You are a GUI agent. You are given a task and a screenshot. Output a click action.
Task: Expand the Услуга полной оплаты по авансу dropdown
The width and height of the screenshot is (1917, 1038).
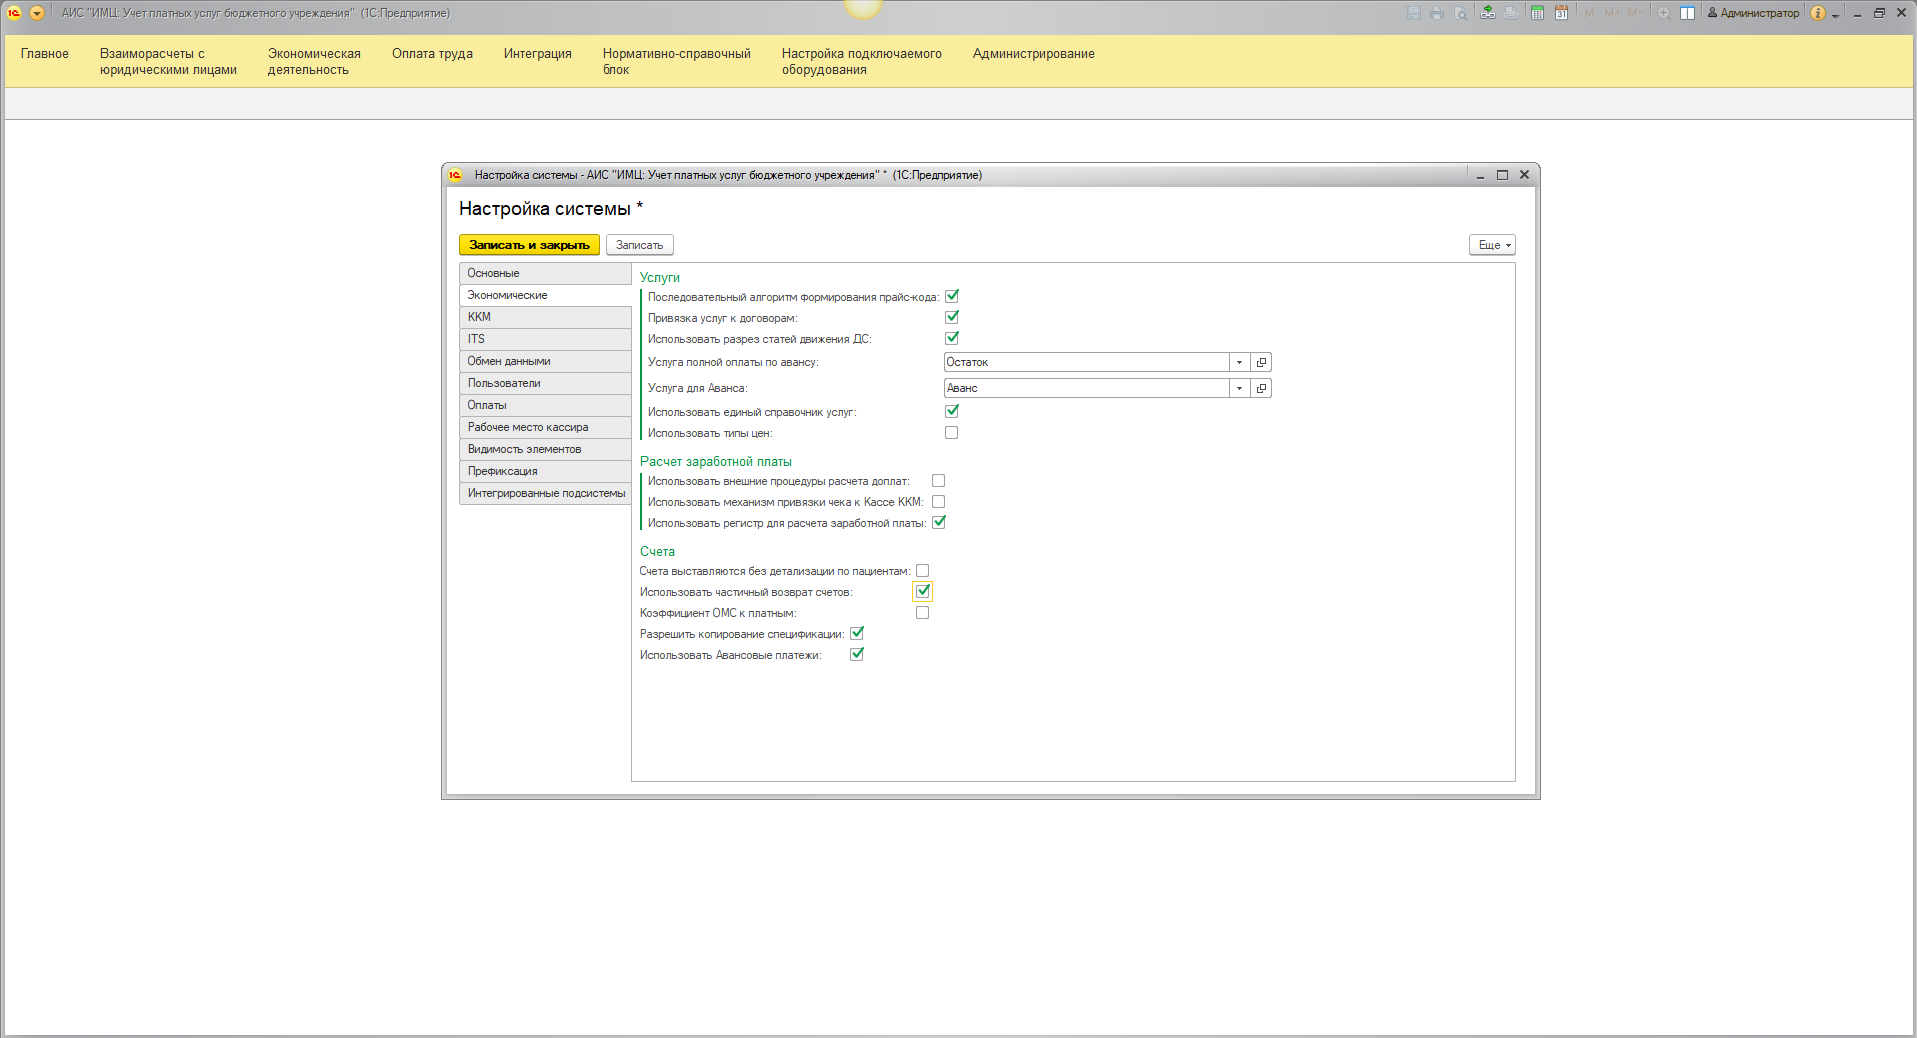[1239, 362]
